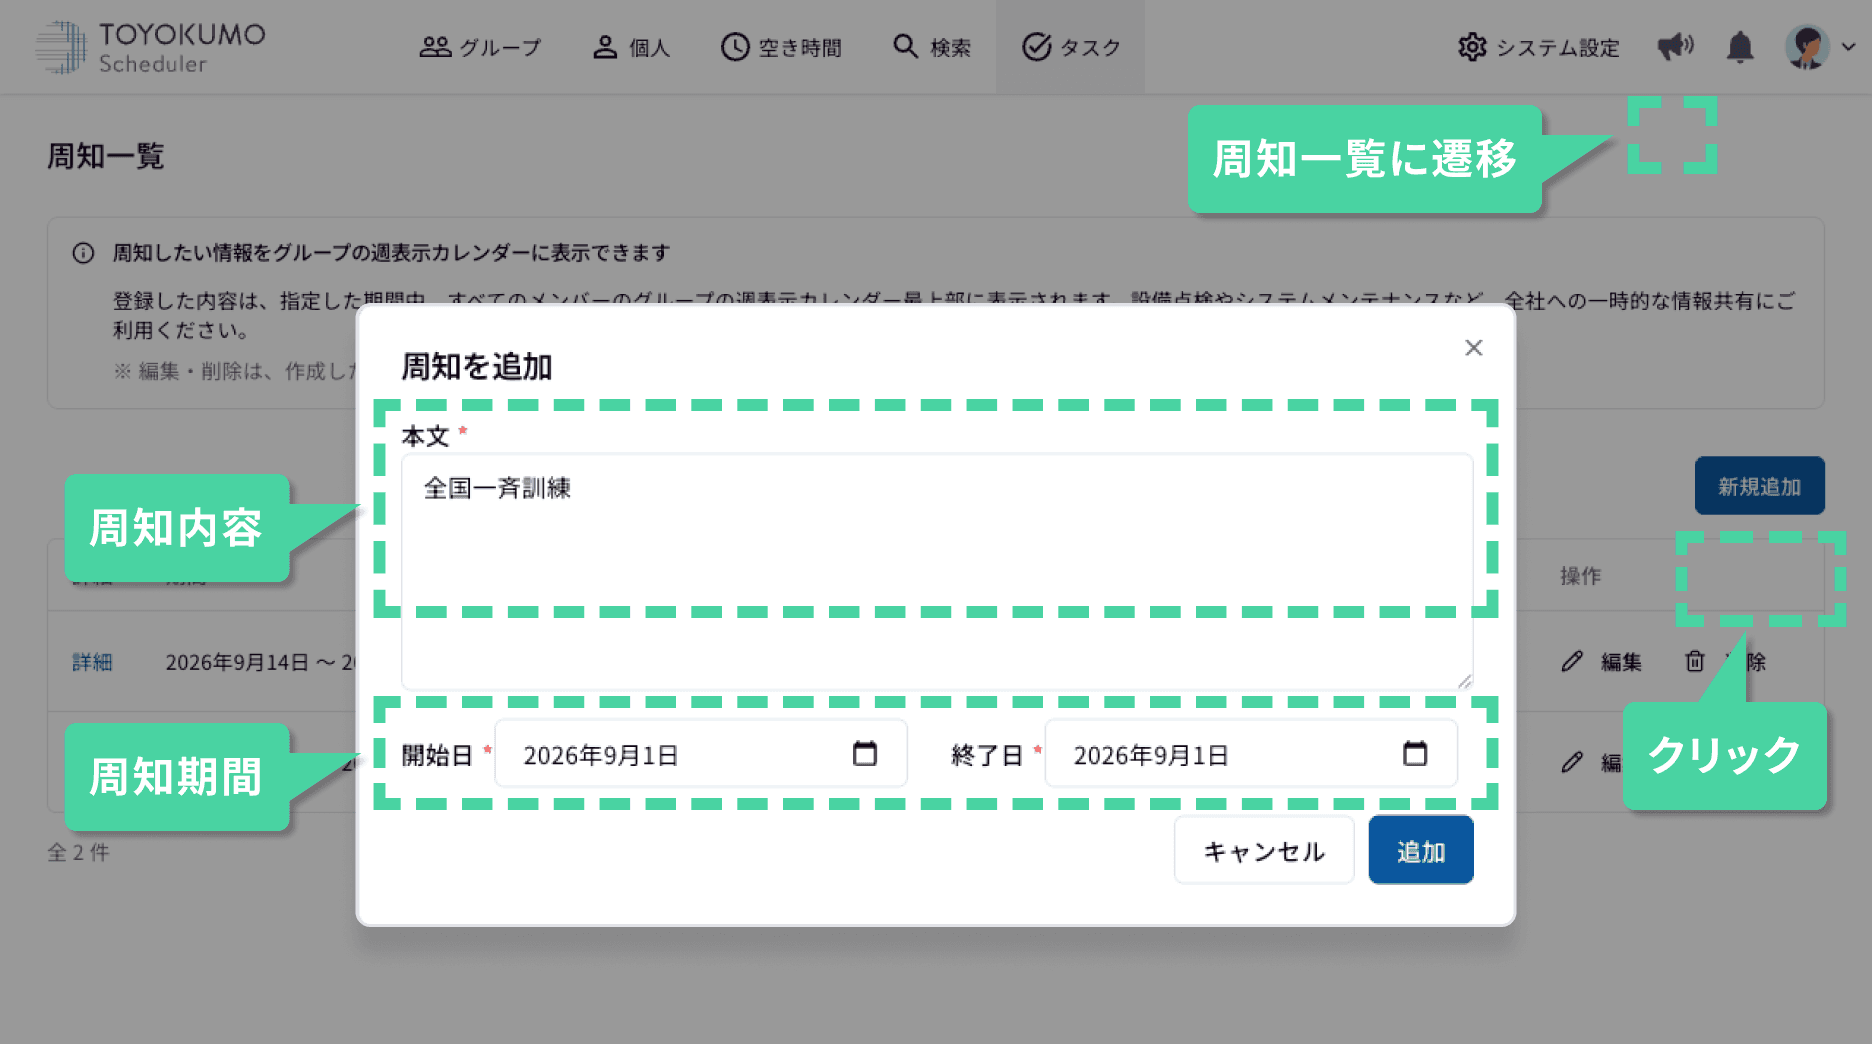Click the TOYOKUMO Scheduler logo

(150, 47)
